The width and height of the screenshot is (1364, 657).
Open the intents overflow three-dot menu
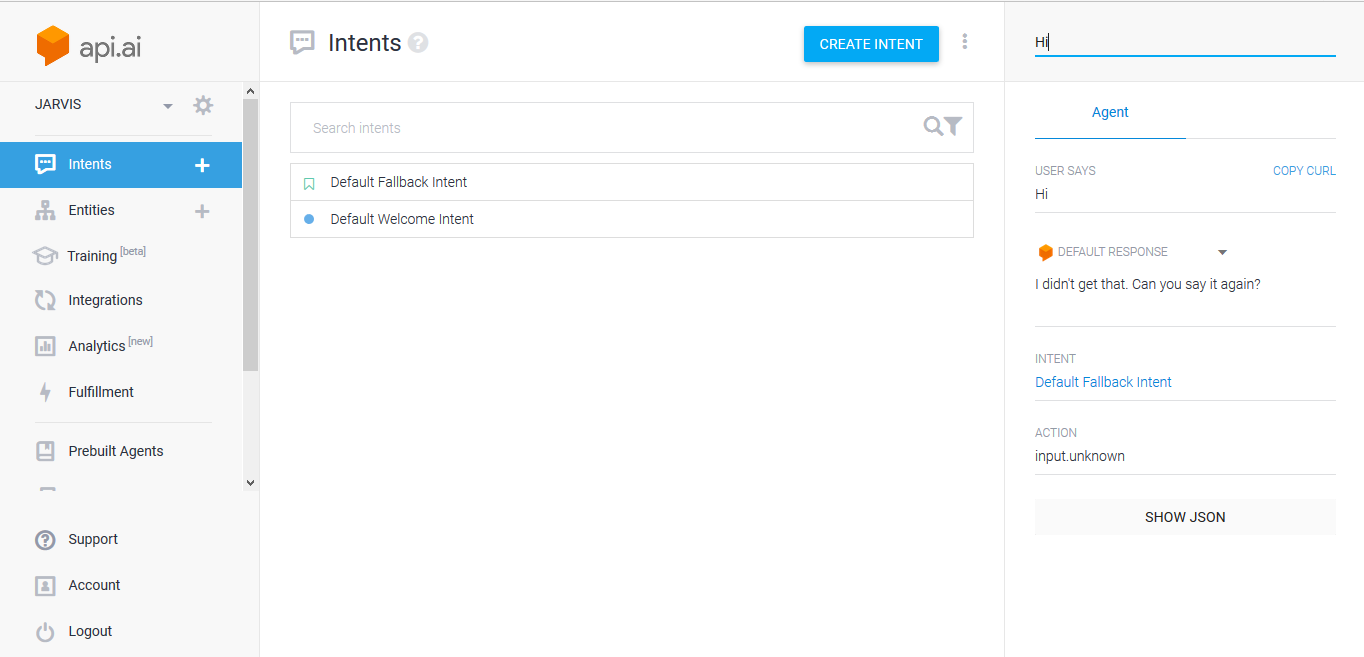click(964, 41)
